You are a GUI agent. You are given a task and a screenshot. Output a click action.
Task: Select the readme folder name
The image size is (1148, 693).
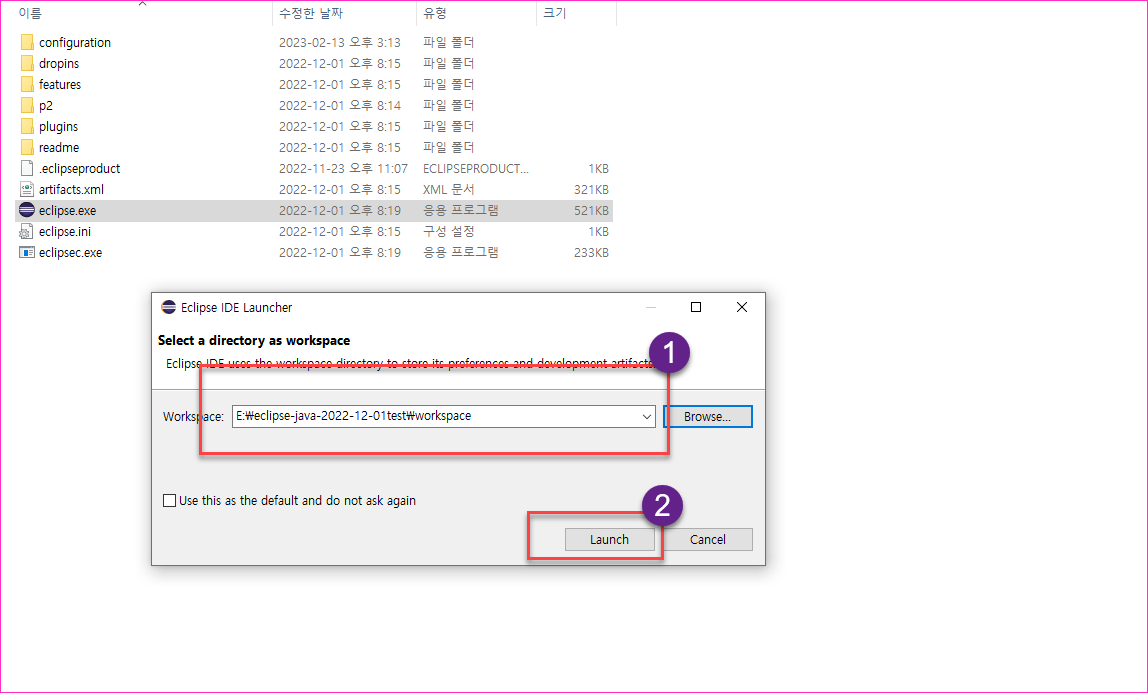59,147
